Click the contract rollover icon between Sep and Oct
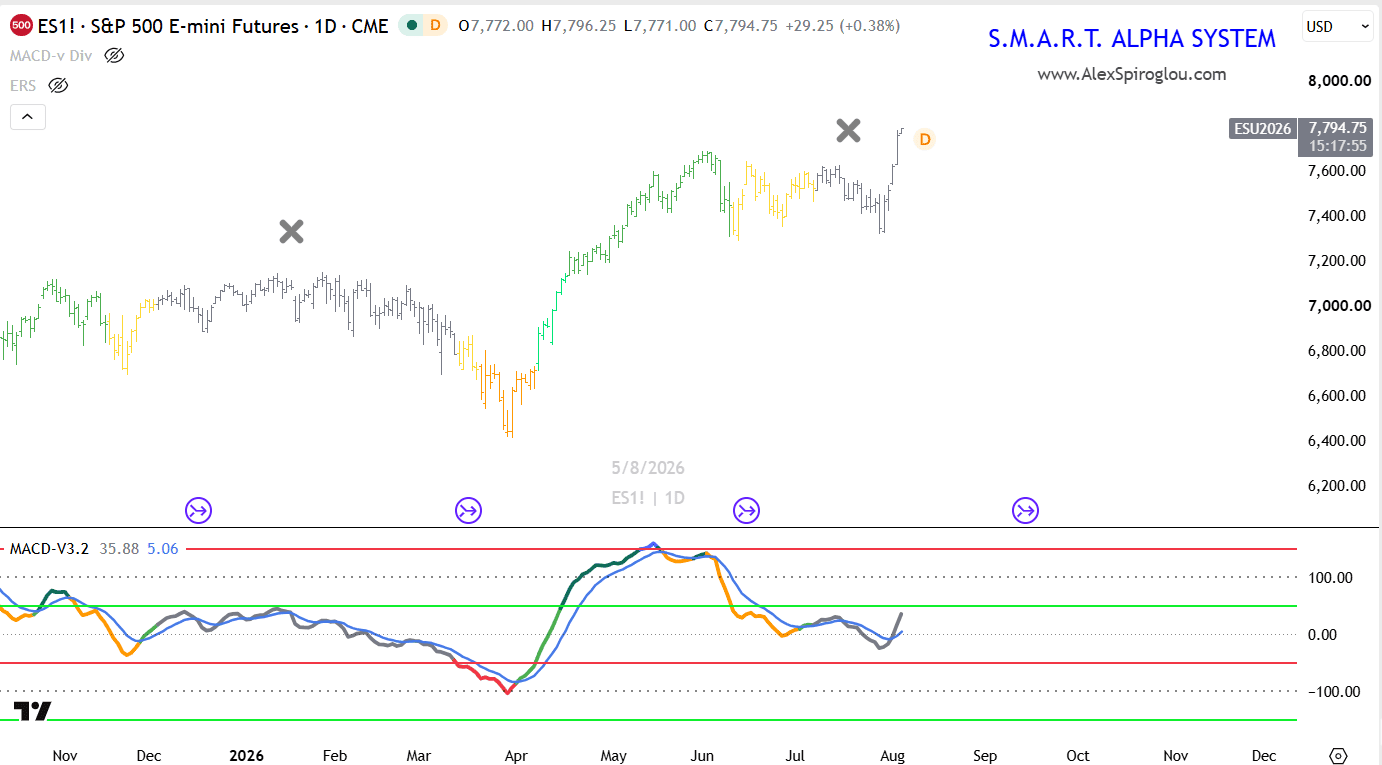Viewport: 1382px width, 765px height. click(1025, 511)
